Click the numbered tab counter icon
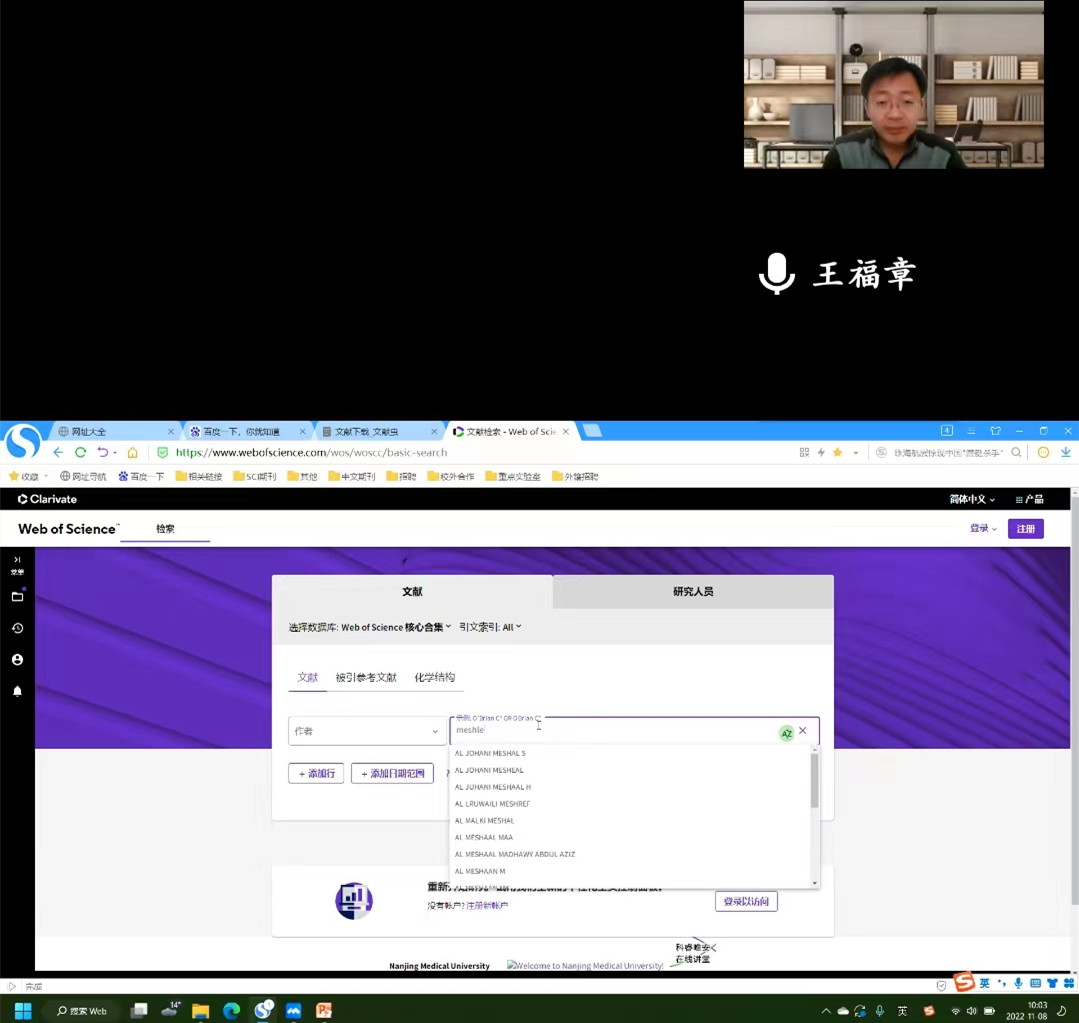This screenshot has width=1079, height=1023. pos(947,431)
